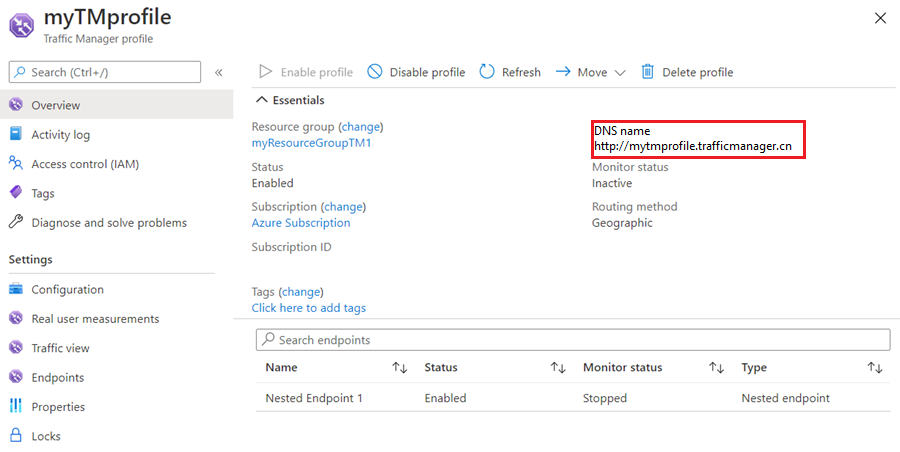Select the Nested Endpoint 1 row
The width and height of the screenshot is (900, 452).
tap(314, 398)
